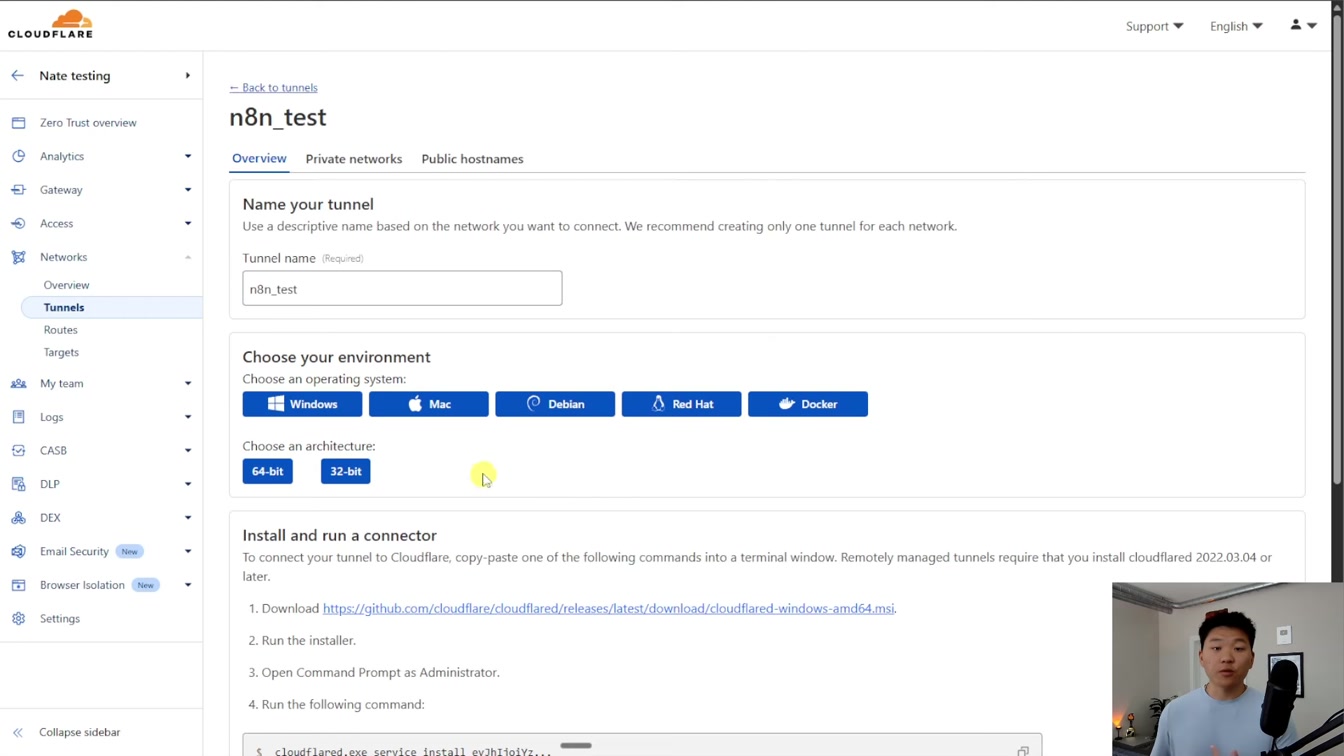Expand the Analytics section arrow
This screenshot has height=756, width=1344.
[187, 156]
